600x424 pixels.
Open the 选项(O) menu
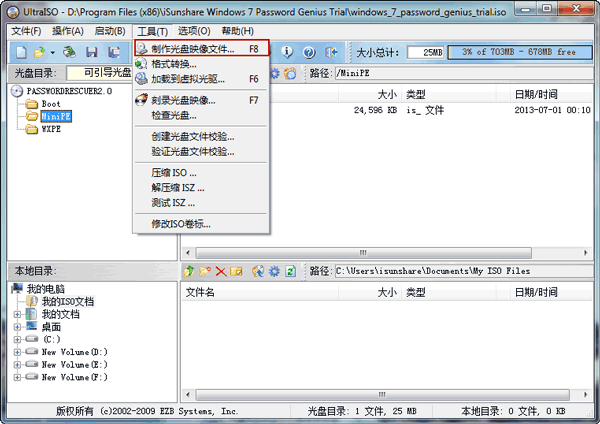pyautogui.click(x=194, y=31)
